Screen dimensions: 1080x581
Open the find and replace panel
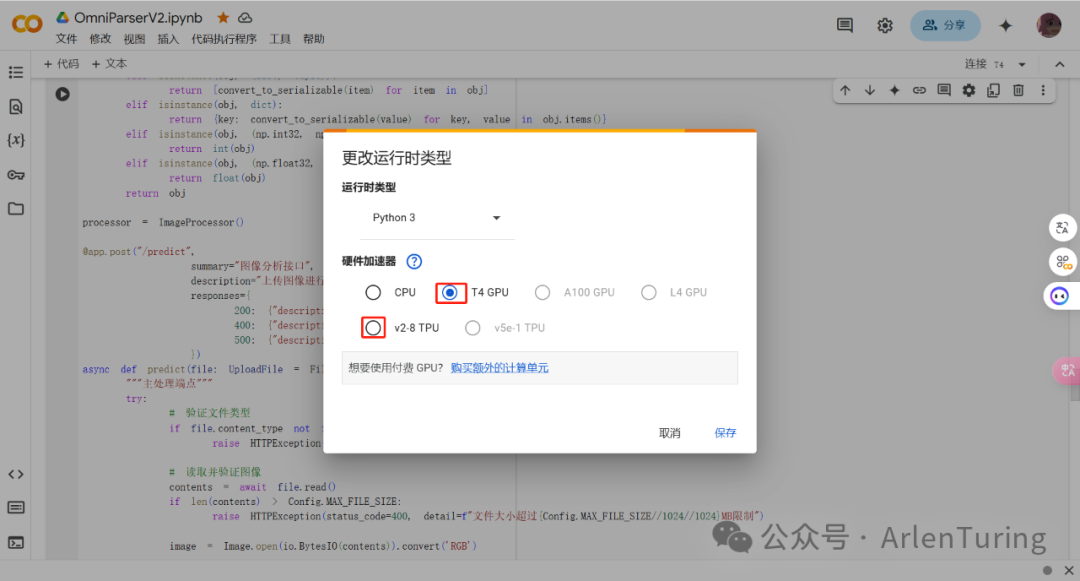(15, 106)
